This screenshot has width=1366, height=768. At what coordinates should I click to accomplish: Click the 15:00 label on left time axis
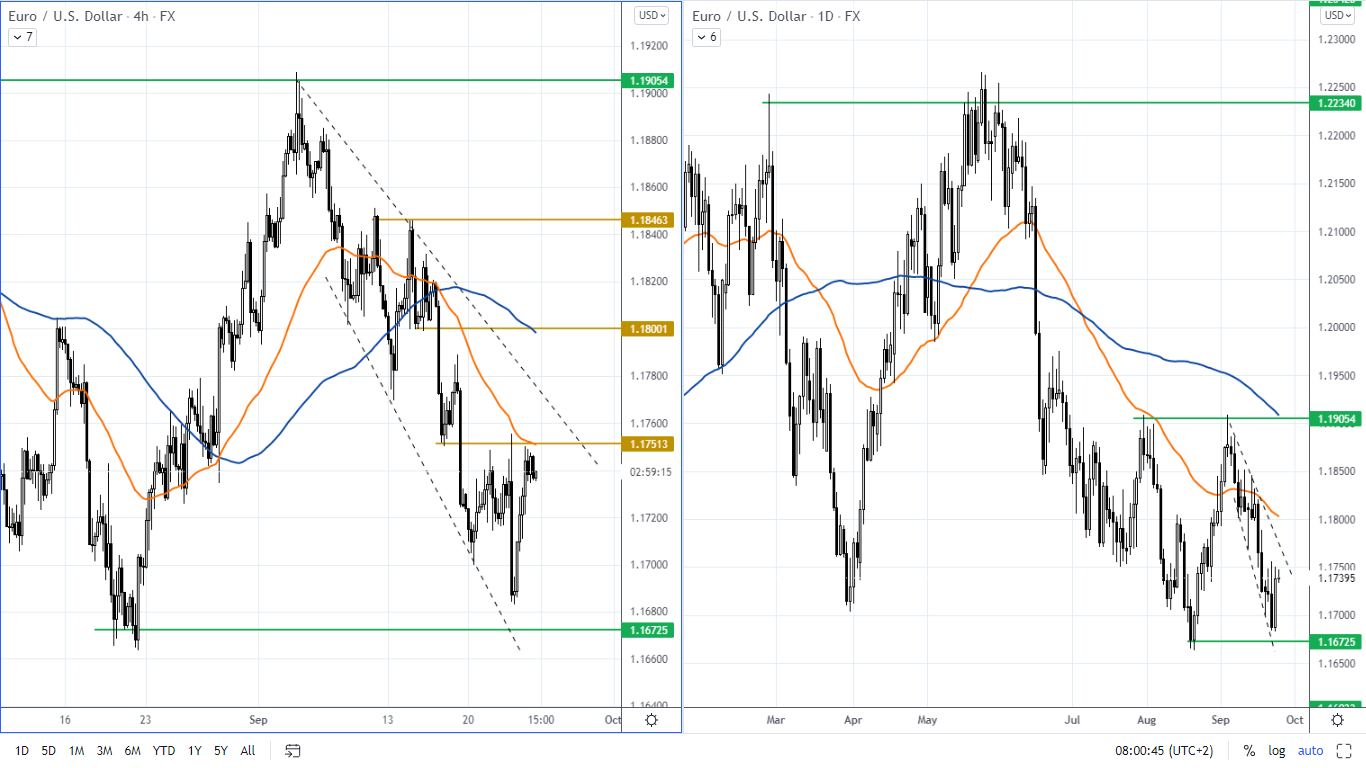(x=541, y=720)
